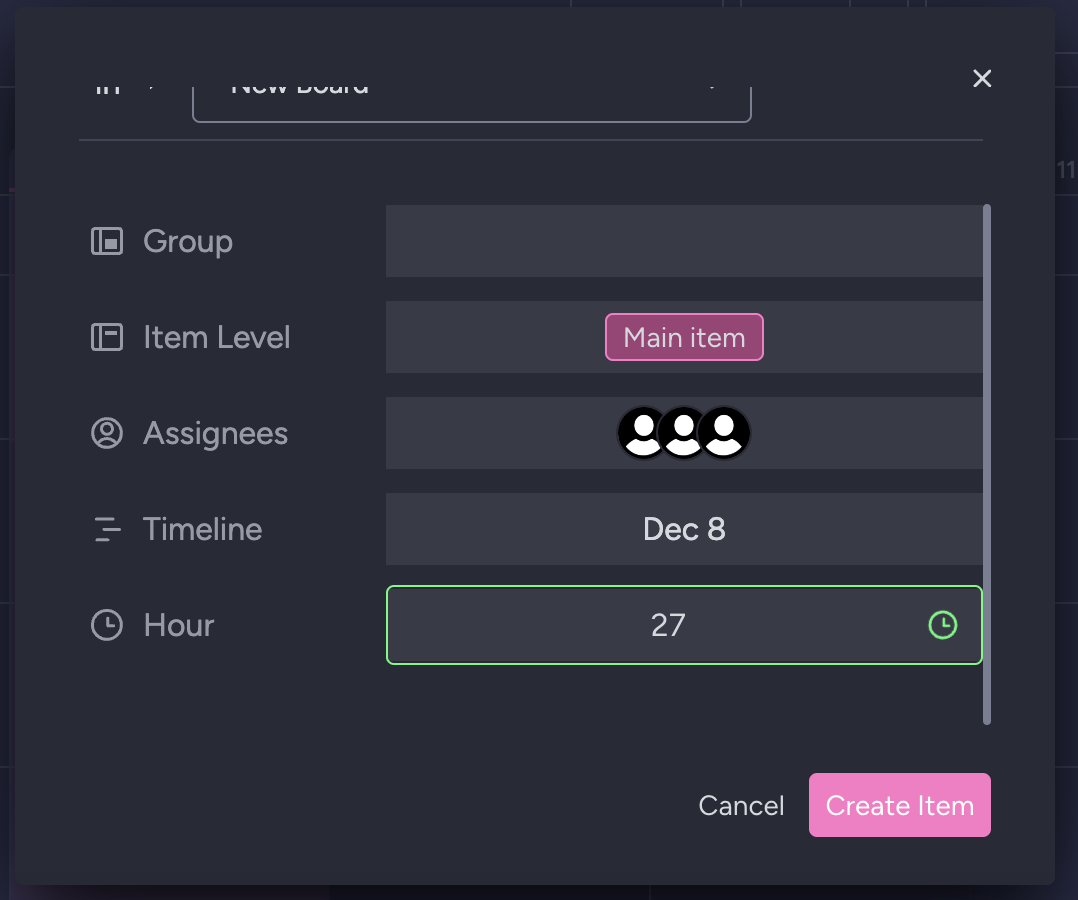This screenshot has height=900, width=1078.
Task: Open the Group field dropdown
Action: pyautogui.click(x=684, y=241)
